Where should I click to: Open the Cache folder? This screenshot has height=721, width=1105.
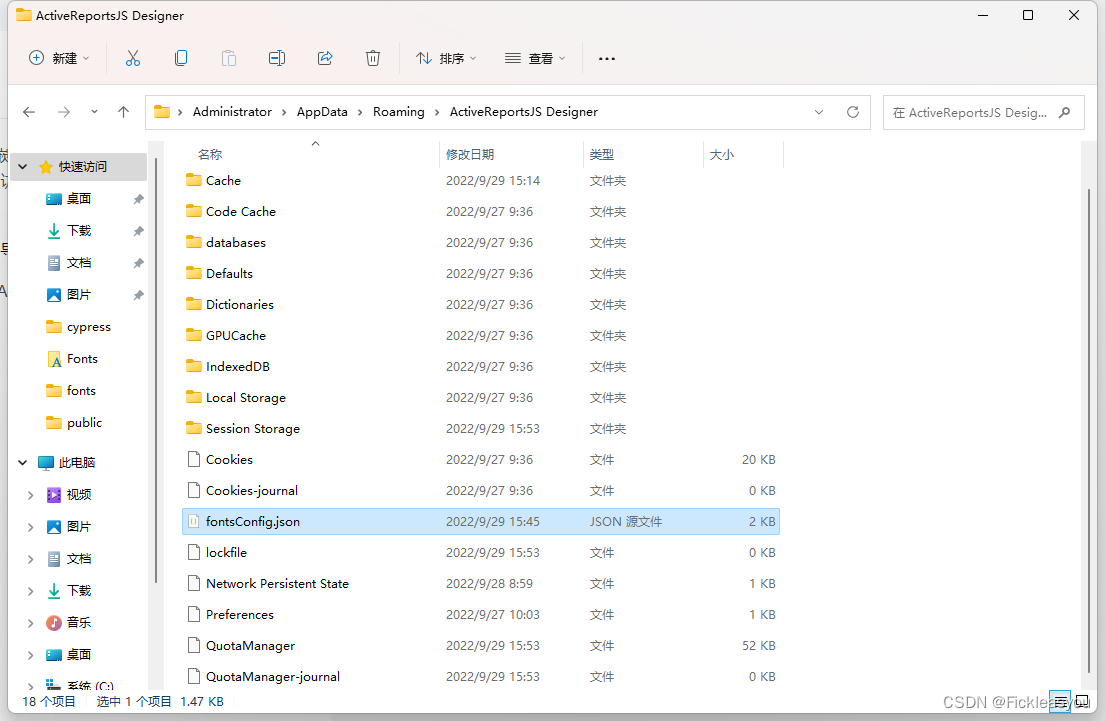222,180
